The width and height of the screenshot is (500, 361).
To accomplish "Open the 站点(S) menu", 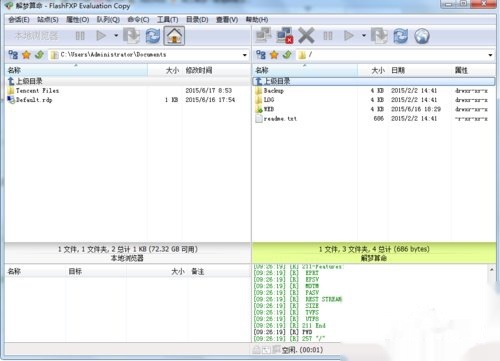I will (48, 20).
